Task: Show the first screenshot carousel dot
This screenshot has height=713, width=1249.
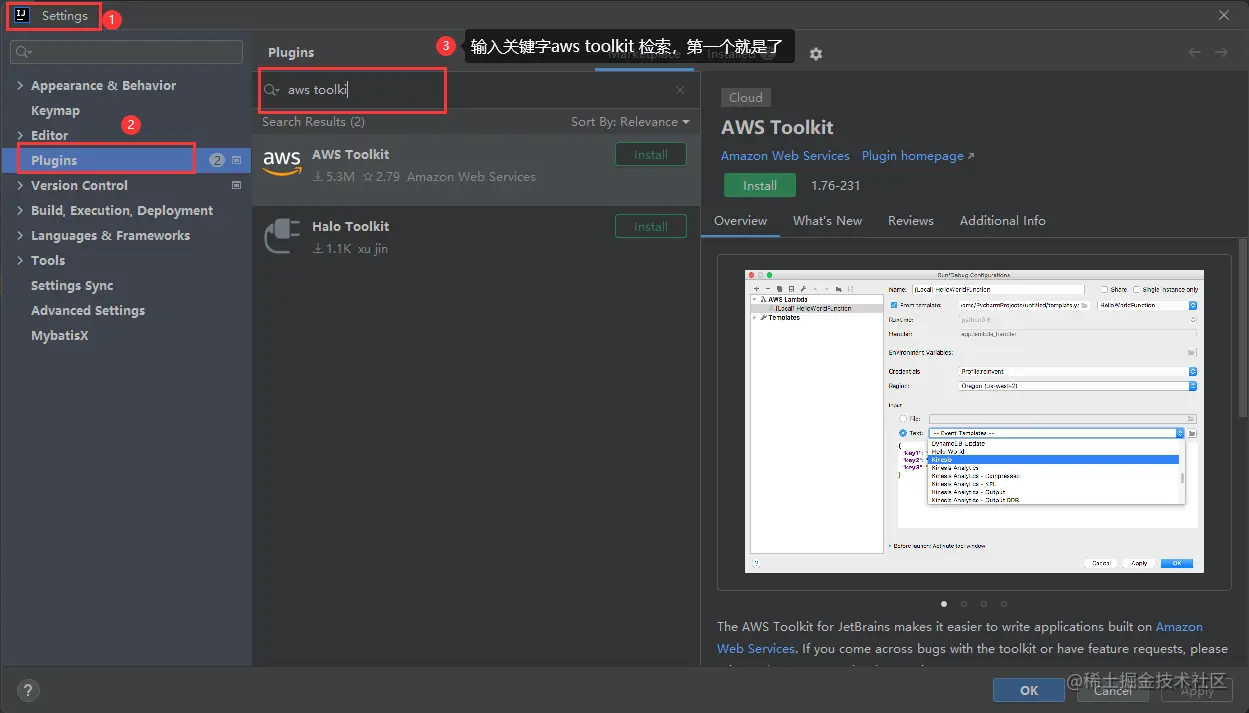Action: [944, 604]
